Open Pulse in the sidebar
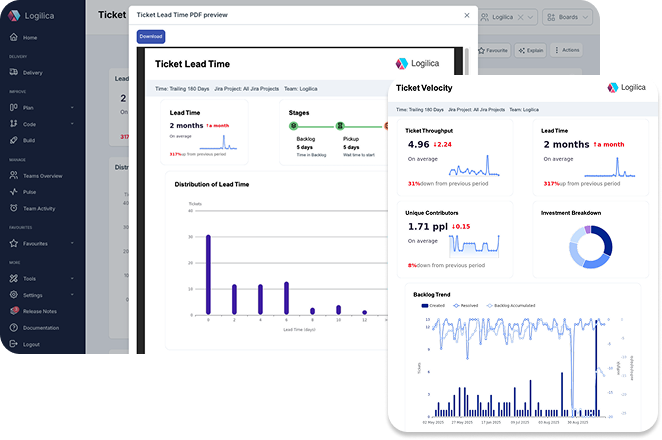 [29, 192]
